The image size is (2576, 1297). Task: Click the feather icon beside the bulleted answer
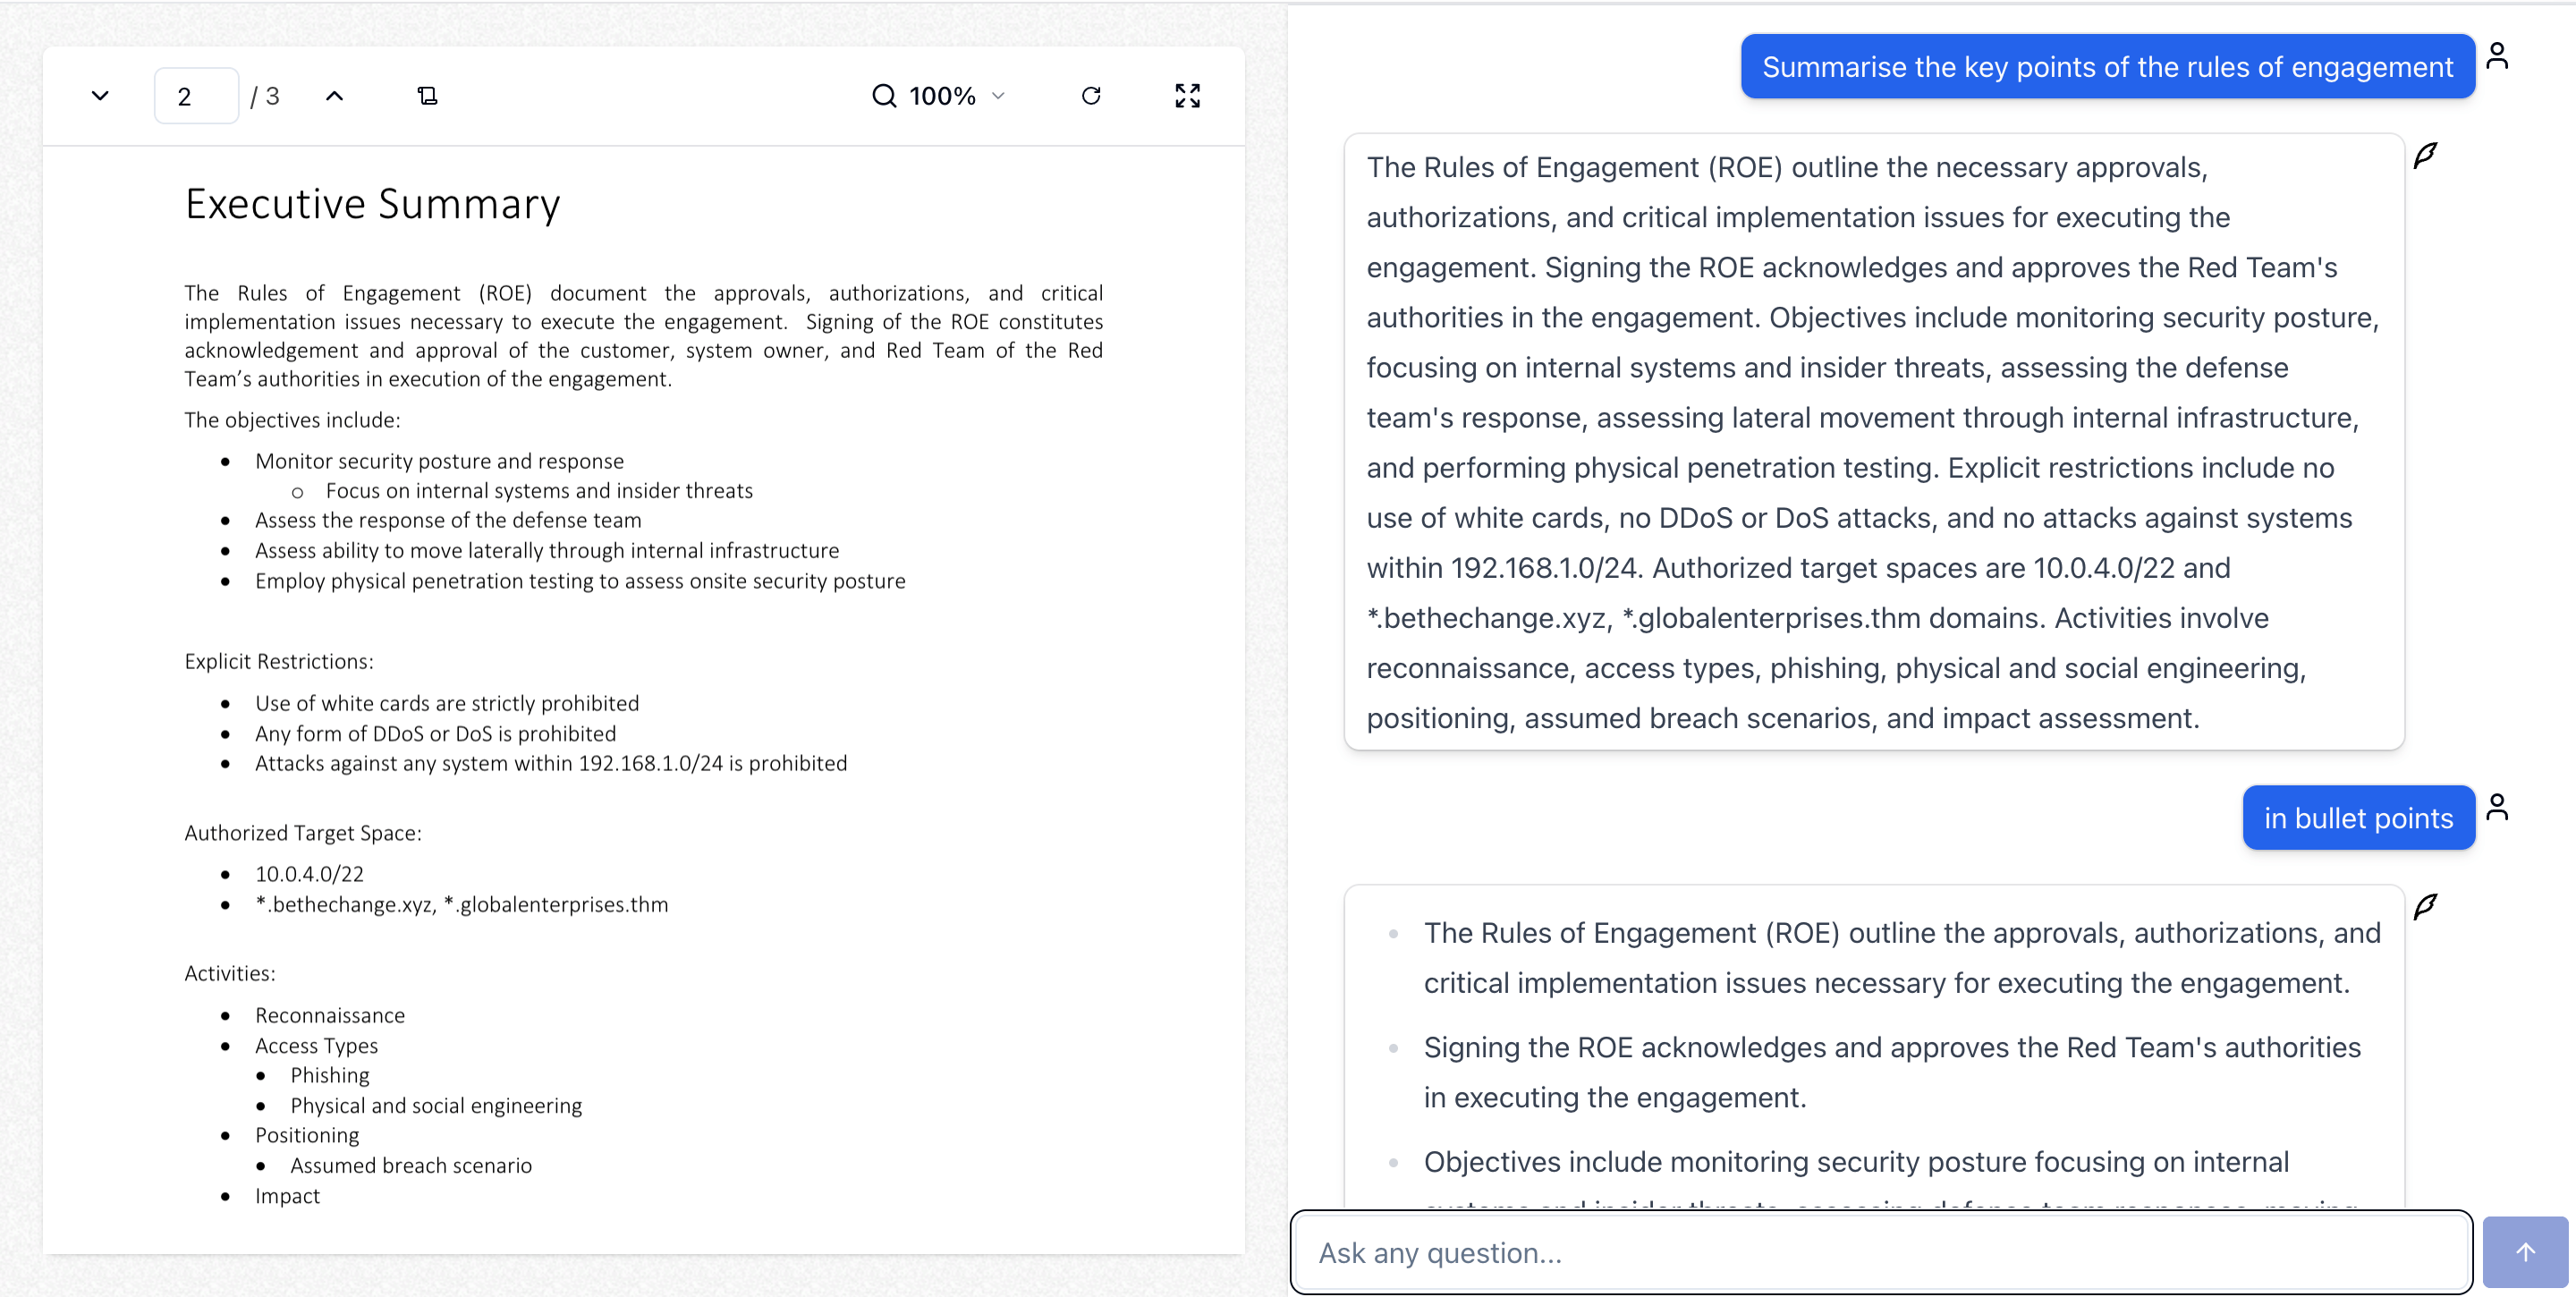coord(2426,906)
